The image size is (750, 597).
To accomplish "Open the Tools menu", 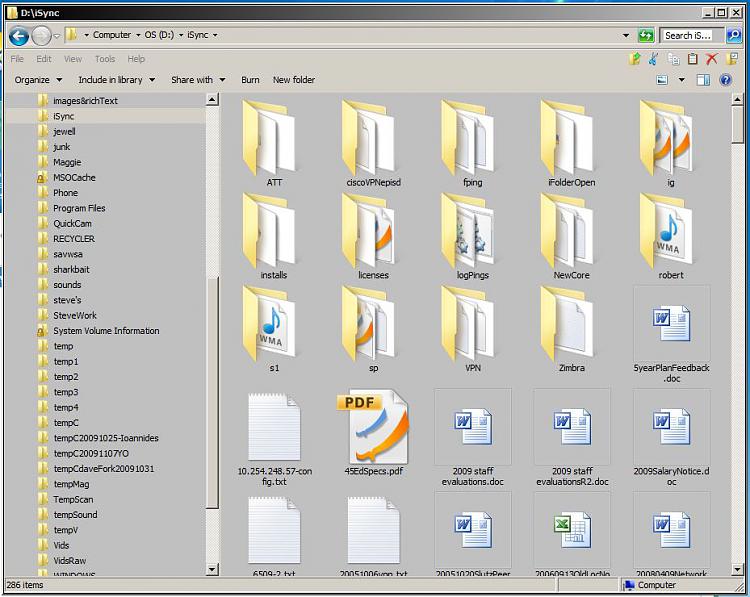I will 105,59.
